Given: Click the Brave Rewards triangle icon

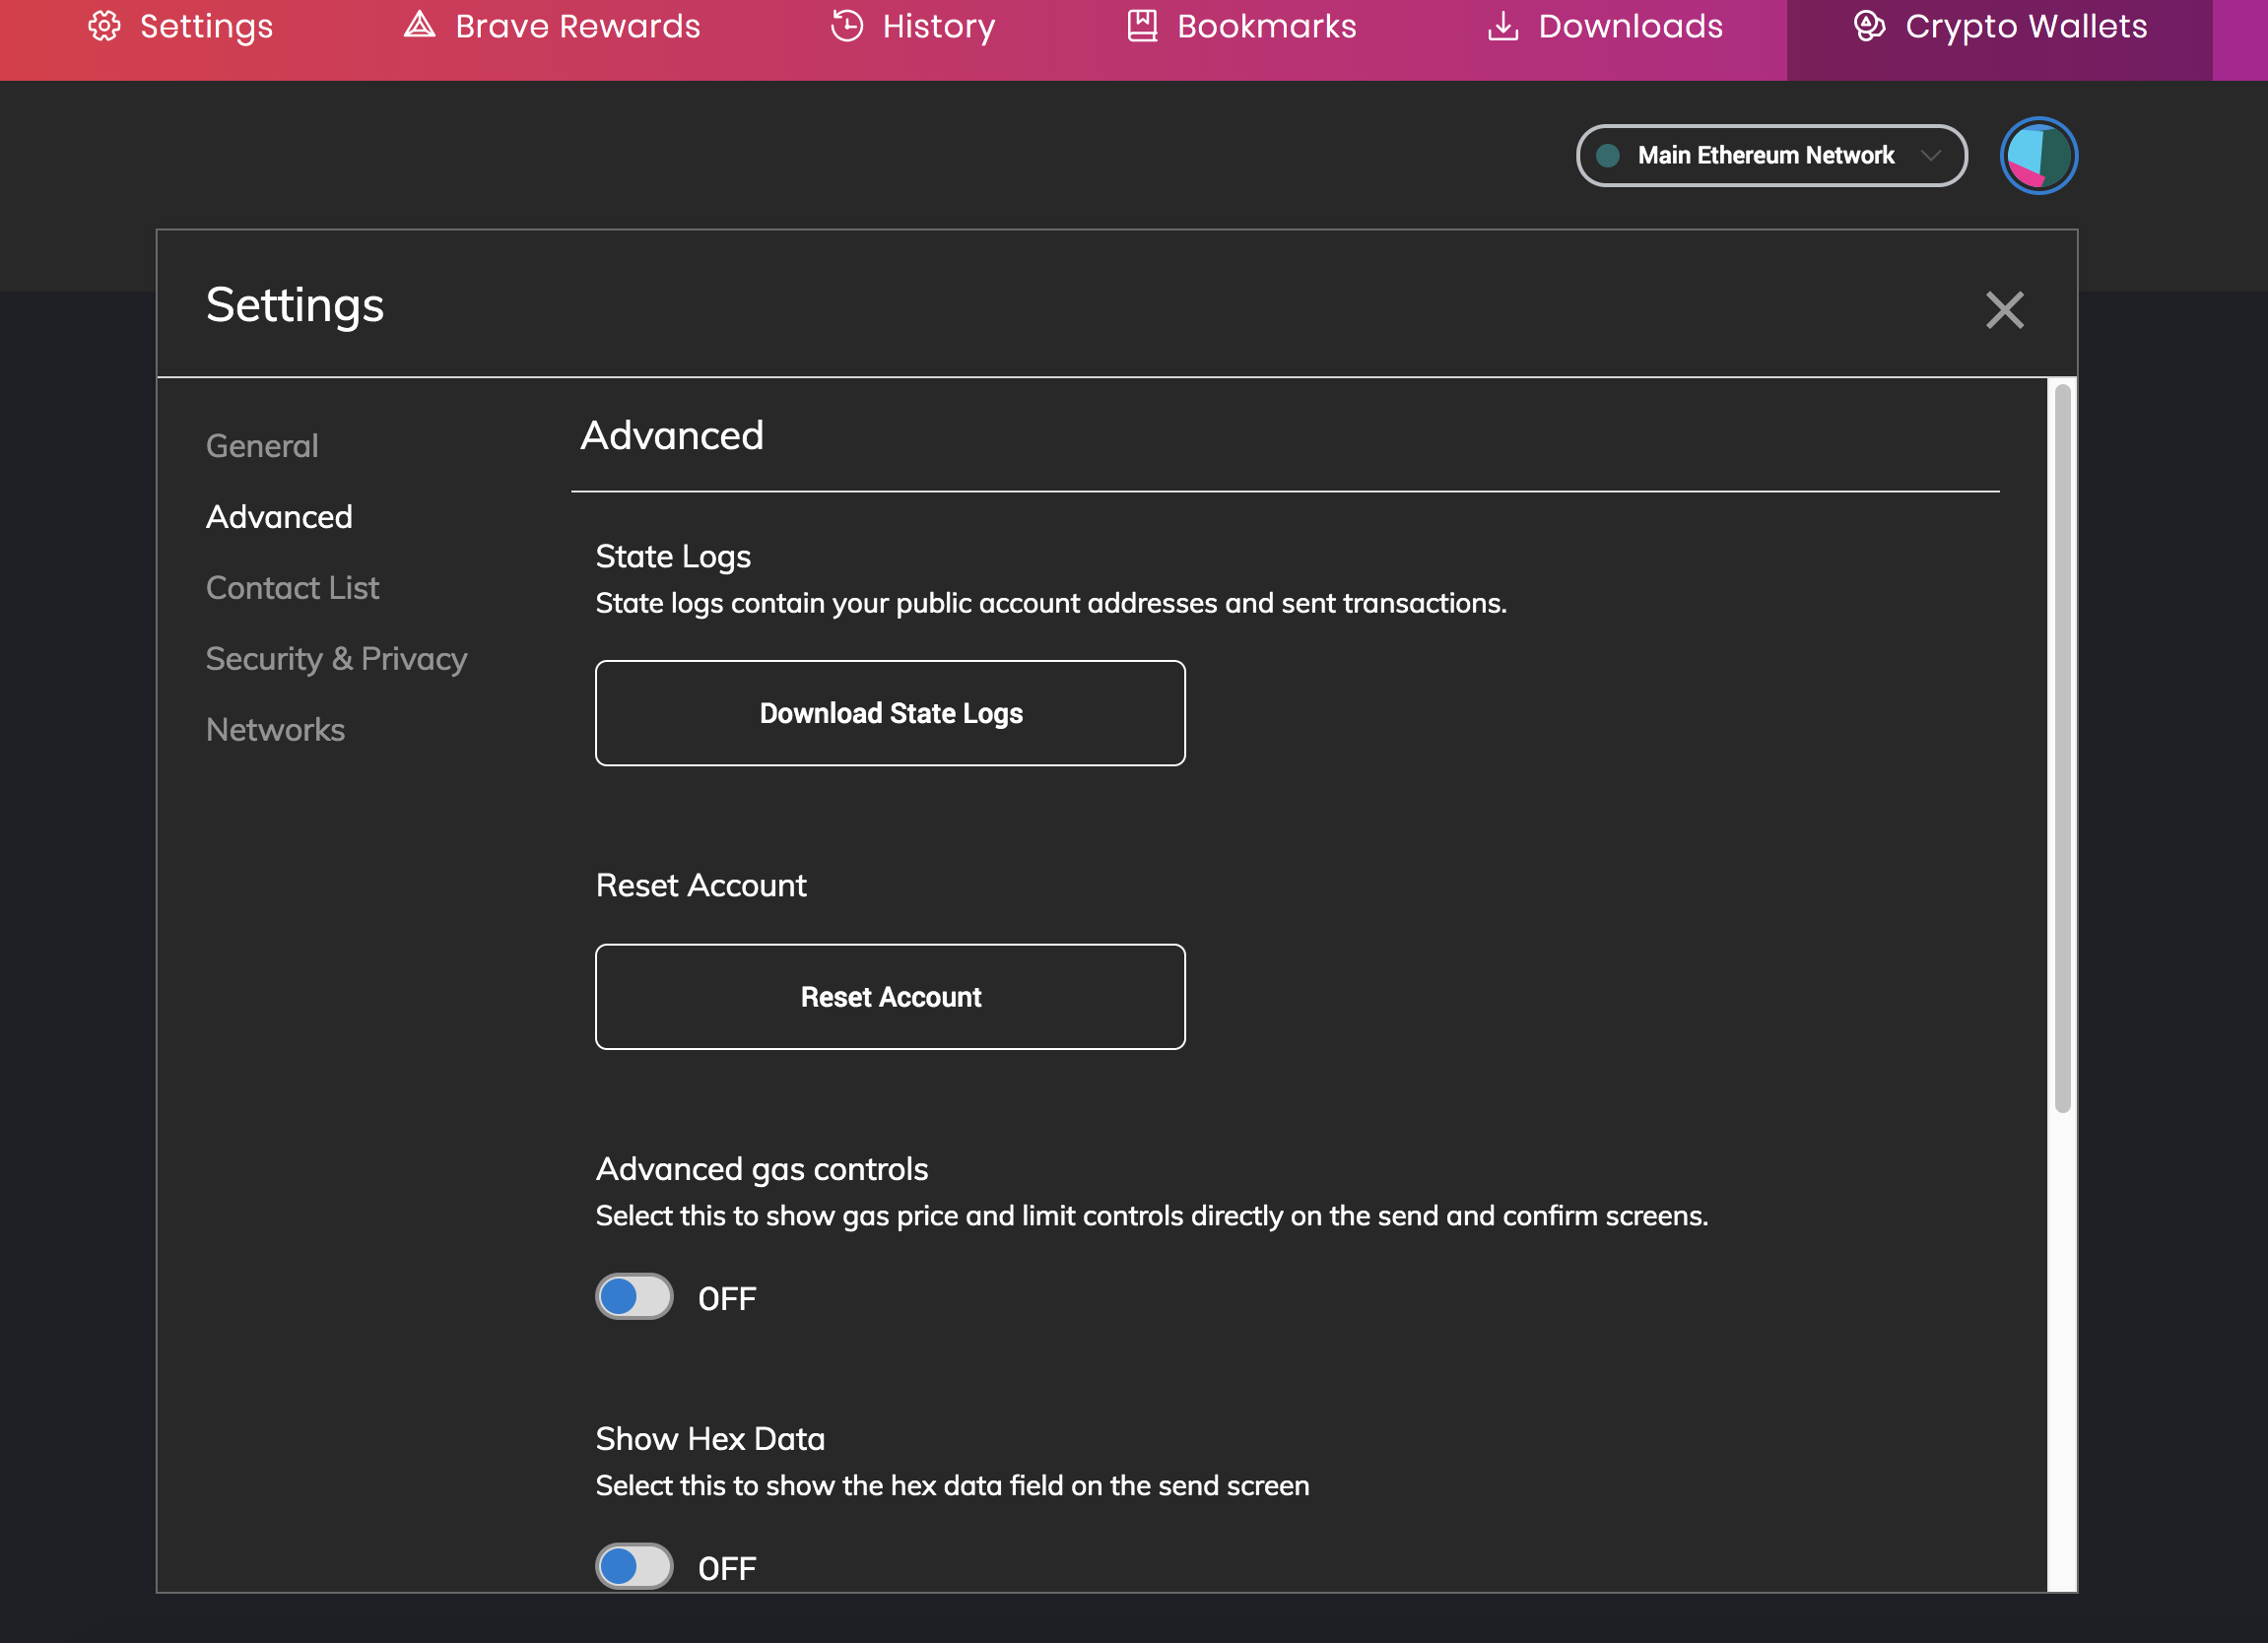Looking at the screenshot, I should click(420, 25).
